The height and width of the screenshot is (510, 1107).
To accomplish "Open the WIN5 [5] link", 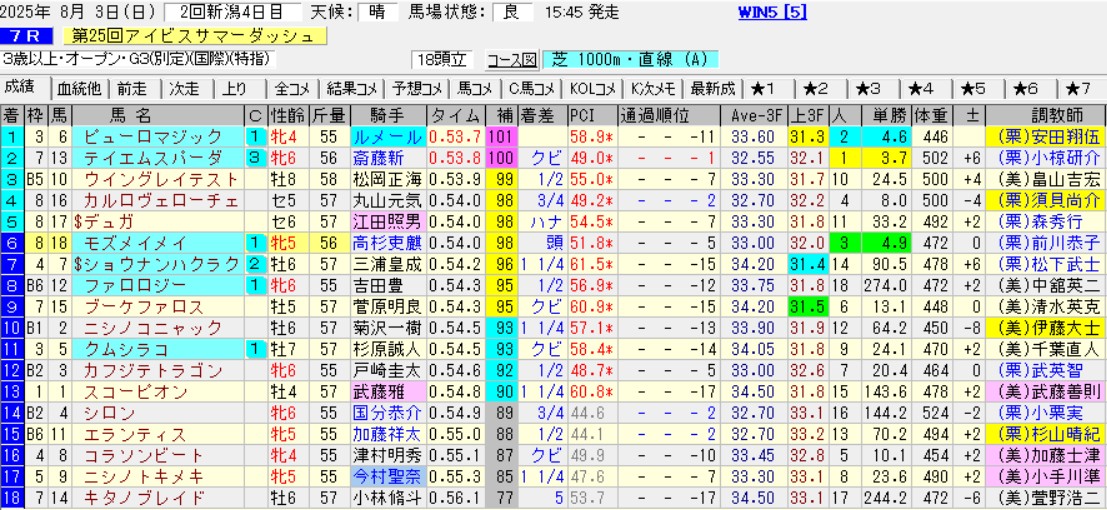I will [x=771, y=13].
